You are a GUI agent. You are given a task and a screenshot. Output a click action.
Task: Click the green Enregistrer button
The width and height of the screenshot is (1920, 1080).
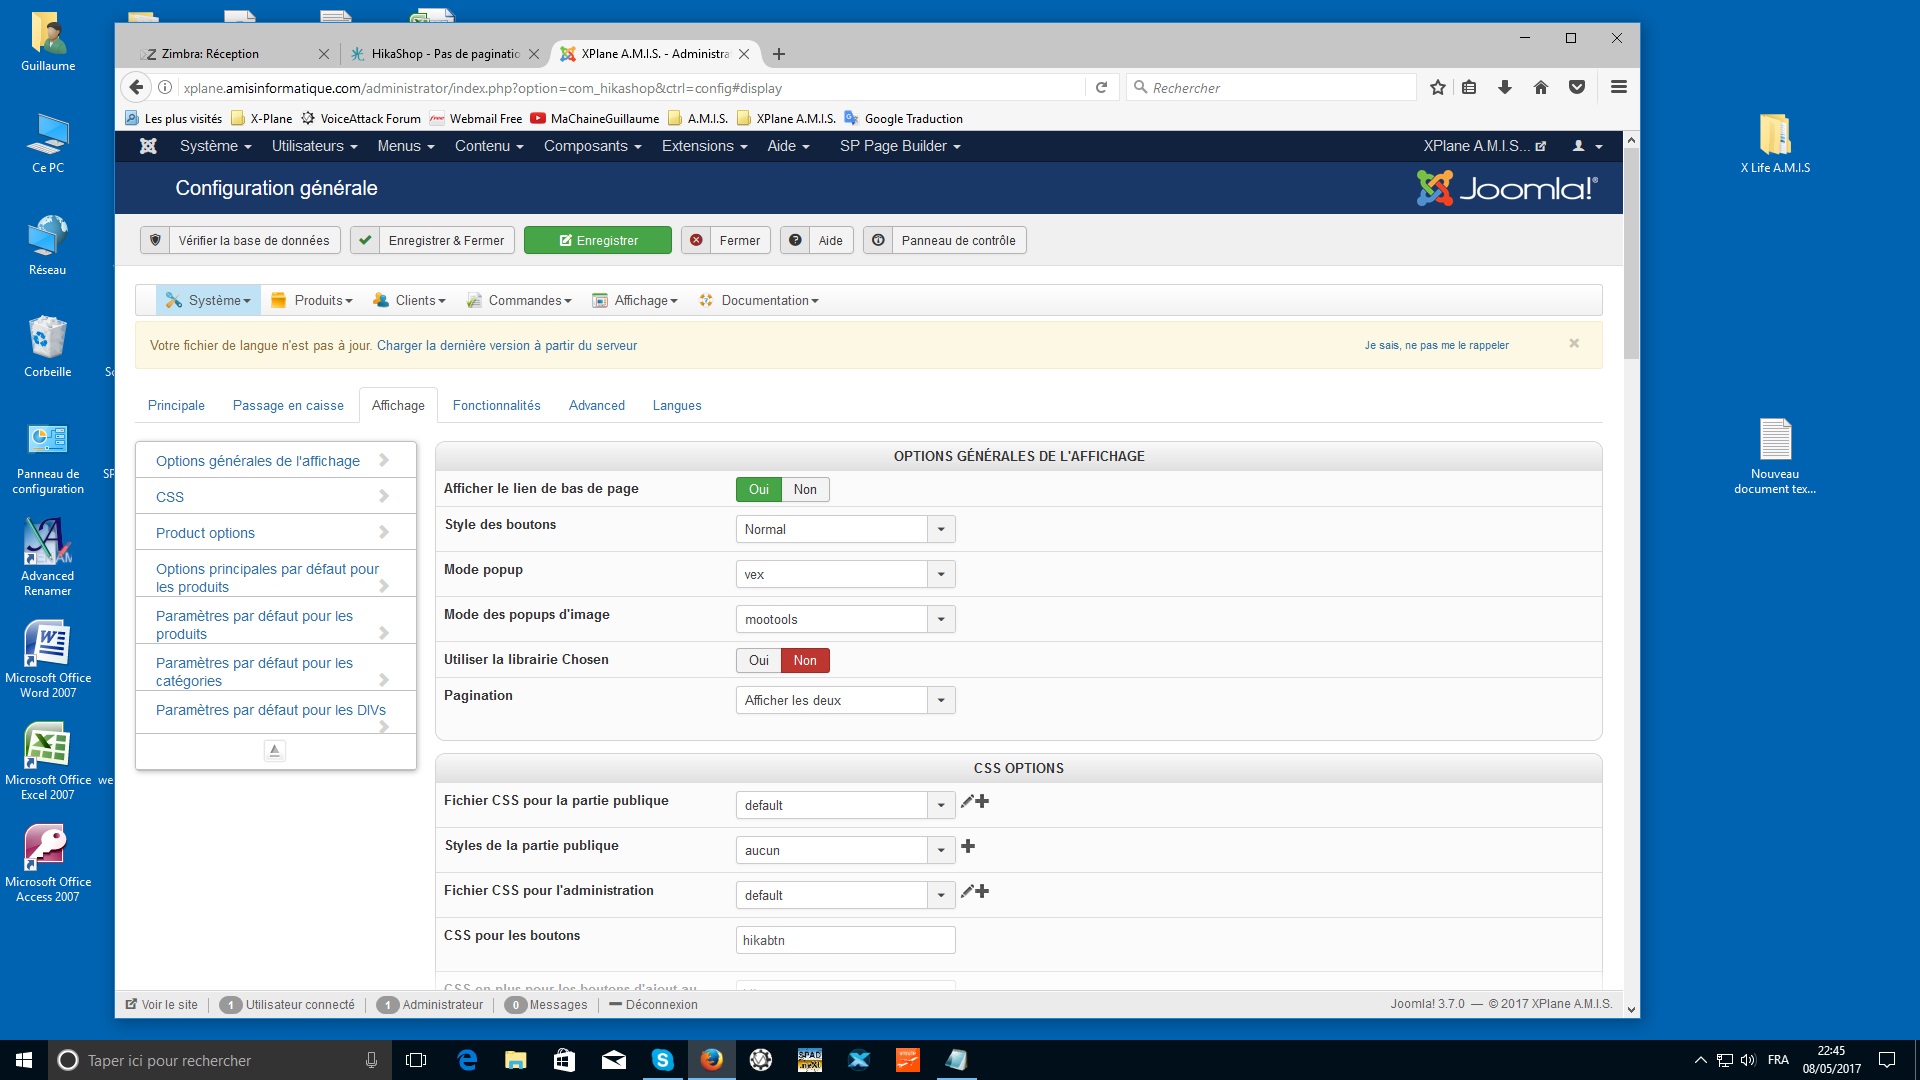(x=598, y=241)
